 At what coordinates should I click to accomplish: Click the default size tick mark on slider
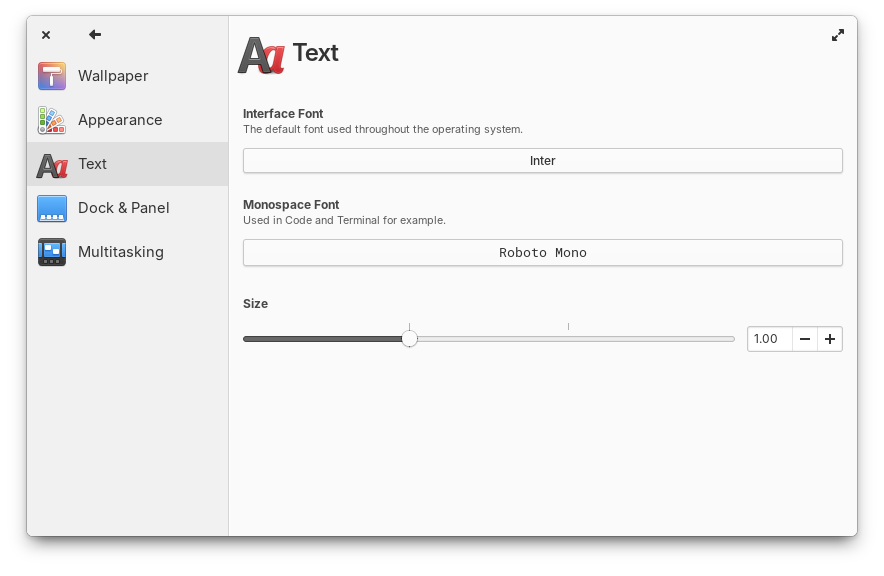568,326
